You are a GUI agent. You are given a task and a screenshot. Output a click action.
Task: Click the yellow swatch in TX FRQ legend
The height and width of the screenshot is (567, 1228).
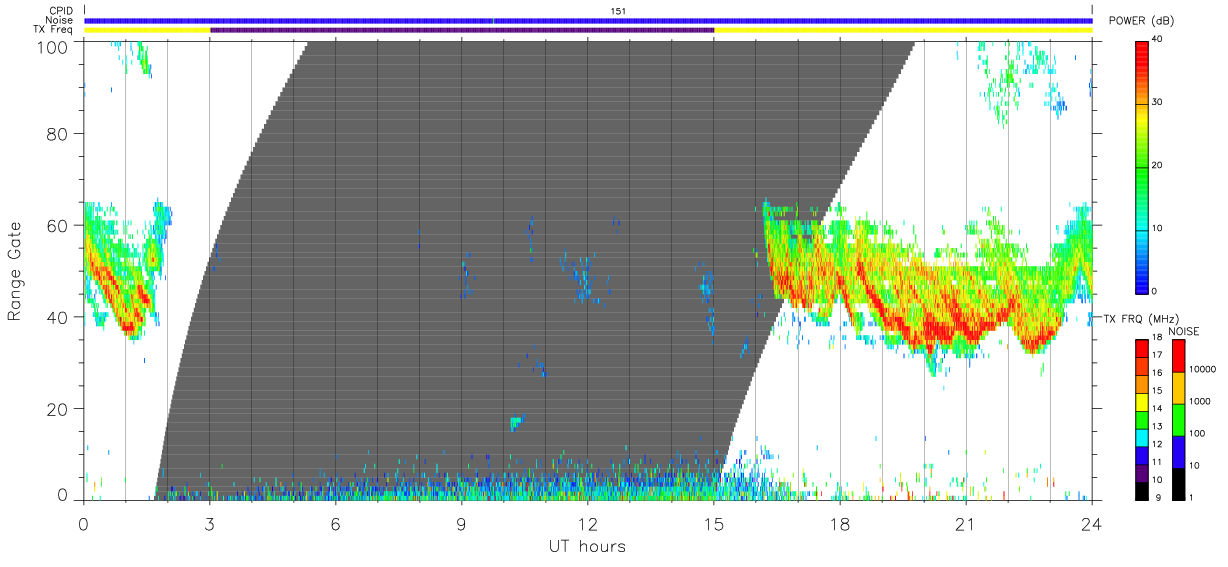(x=1141, y=401)
